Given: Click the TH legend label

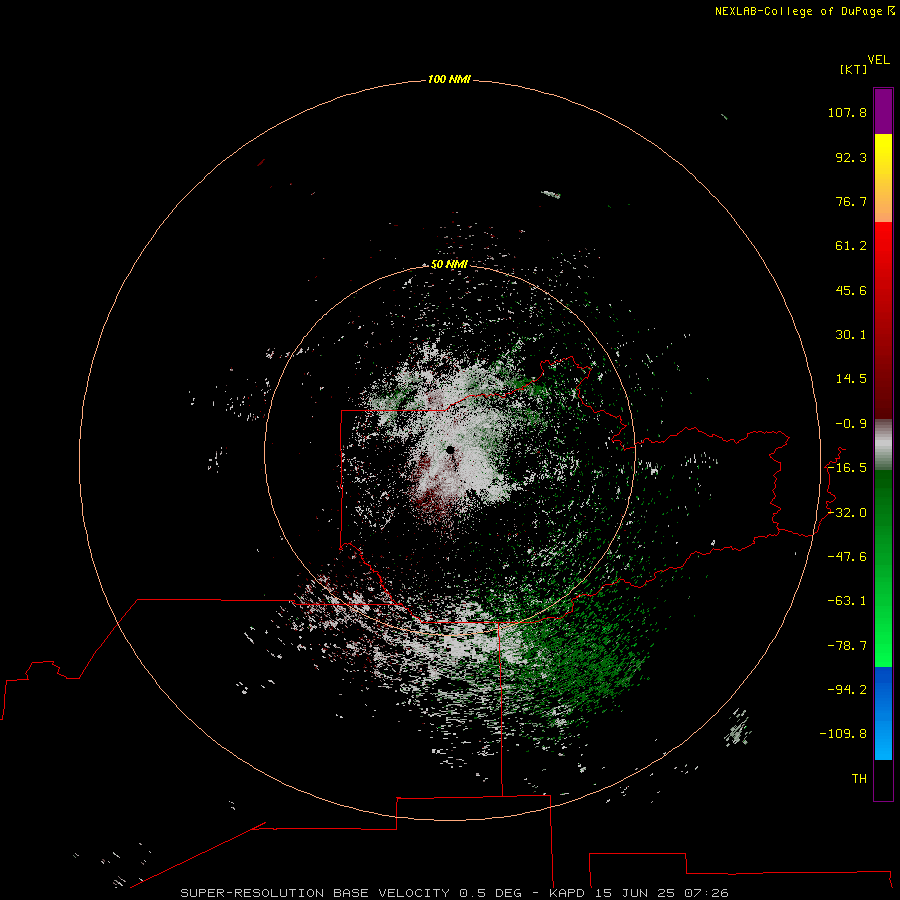Looking at the screenshot, I should tap(859, 779).
